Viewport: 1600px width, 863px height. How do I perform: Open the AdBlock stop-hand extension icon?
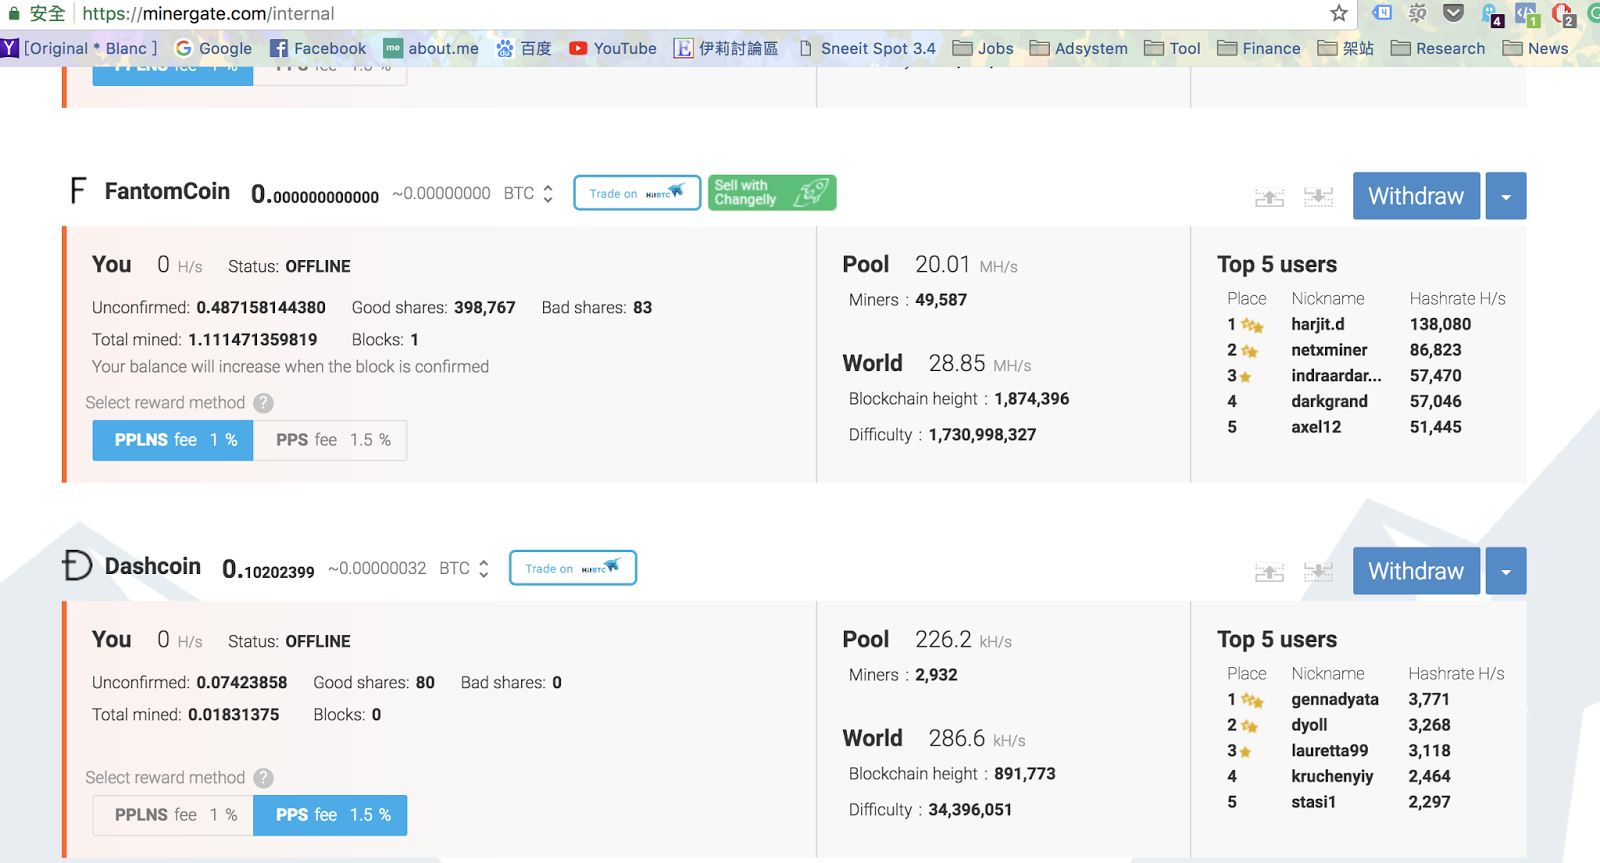[x=1563, y=14]
